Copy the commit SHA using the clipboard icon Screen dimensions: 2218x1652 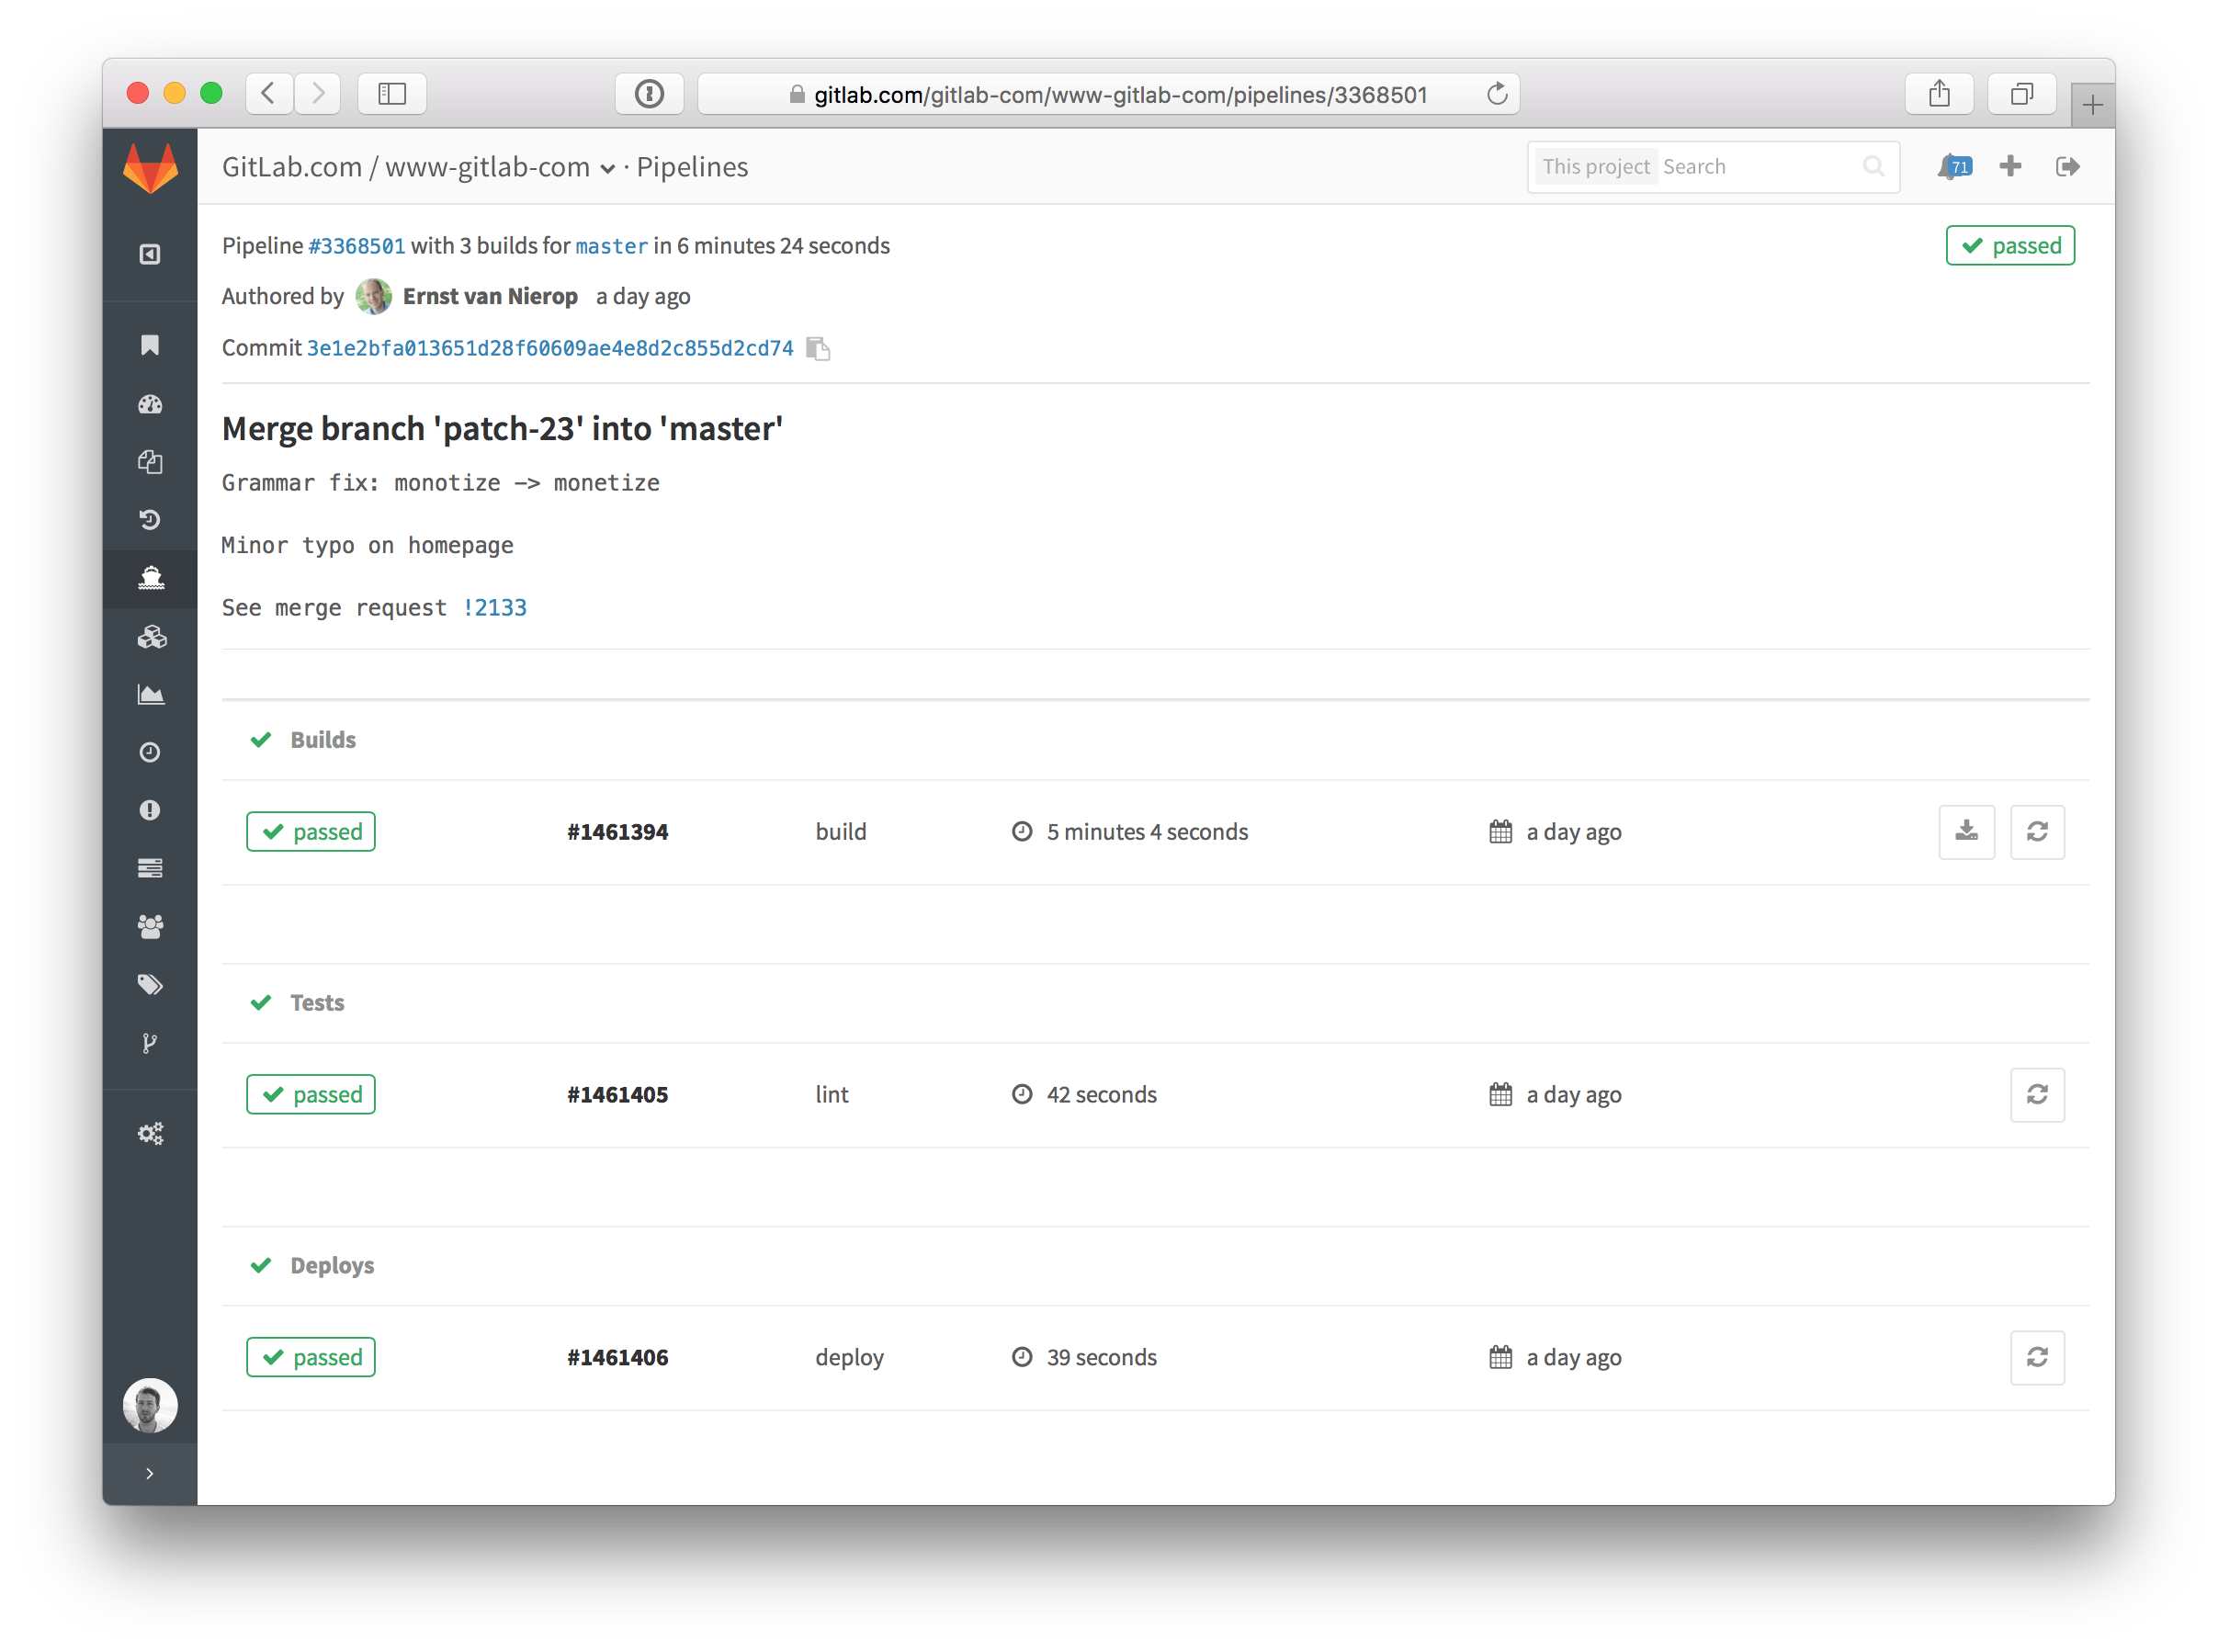click(x=818, y=348)
